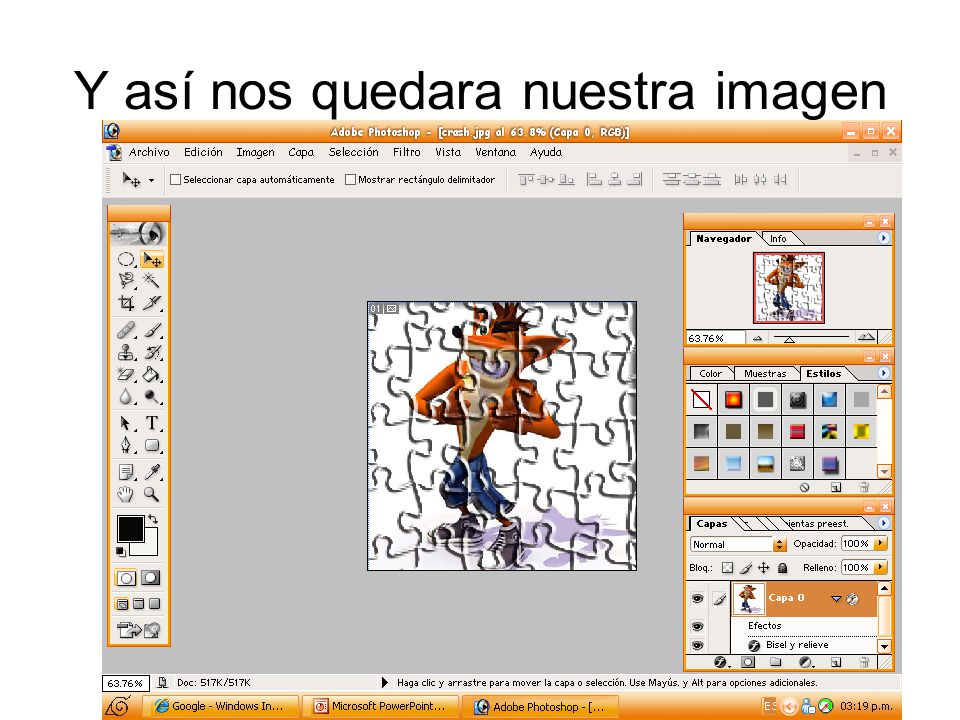Select the History Brush tool

coord(151,353)
